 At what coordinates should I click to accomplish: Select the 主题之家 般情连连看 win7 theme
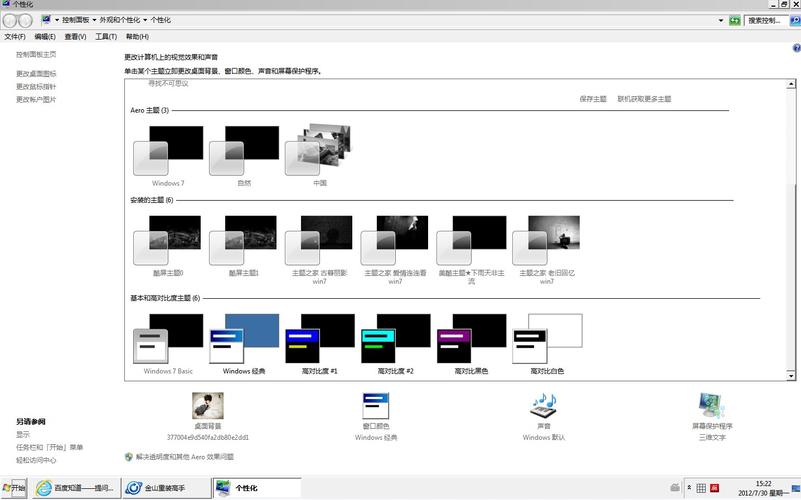(x=395, y=250)
